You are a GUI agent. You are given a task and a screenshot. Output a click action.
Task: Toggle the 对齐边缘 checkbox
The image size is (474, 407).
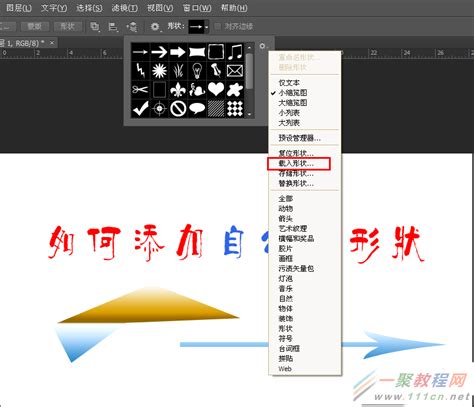click(218, 26)
